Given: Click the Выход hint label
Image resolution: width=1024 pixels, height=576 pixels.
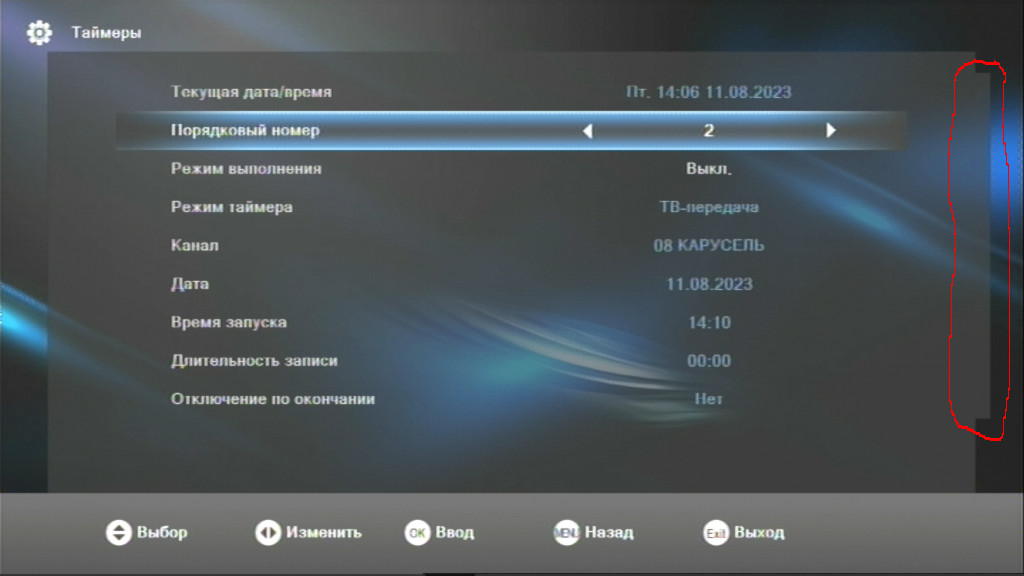Looking at the screenshot, I should click(x=759, y=533).
